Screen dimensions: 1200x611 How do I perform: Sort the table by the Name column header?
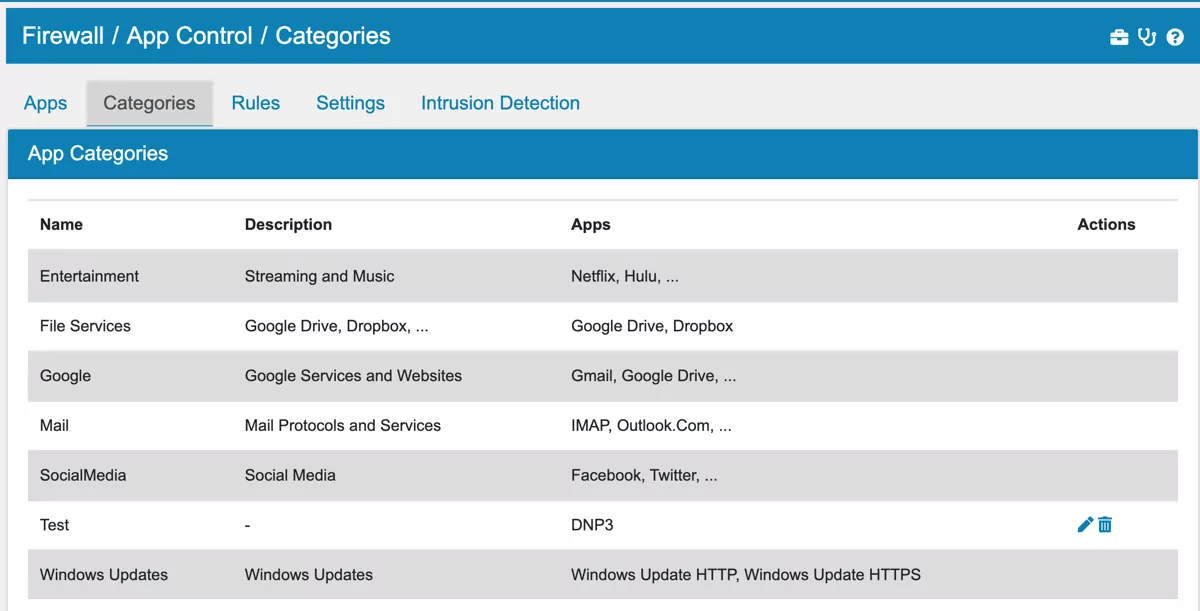tap(61, 224)
